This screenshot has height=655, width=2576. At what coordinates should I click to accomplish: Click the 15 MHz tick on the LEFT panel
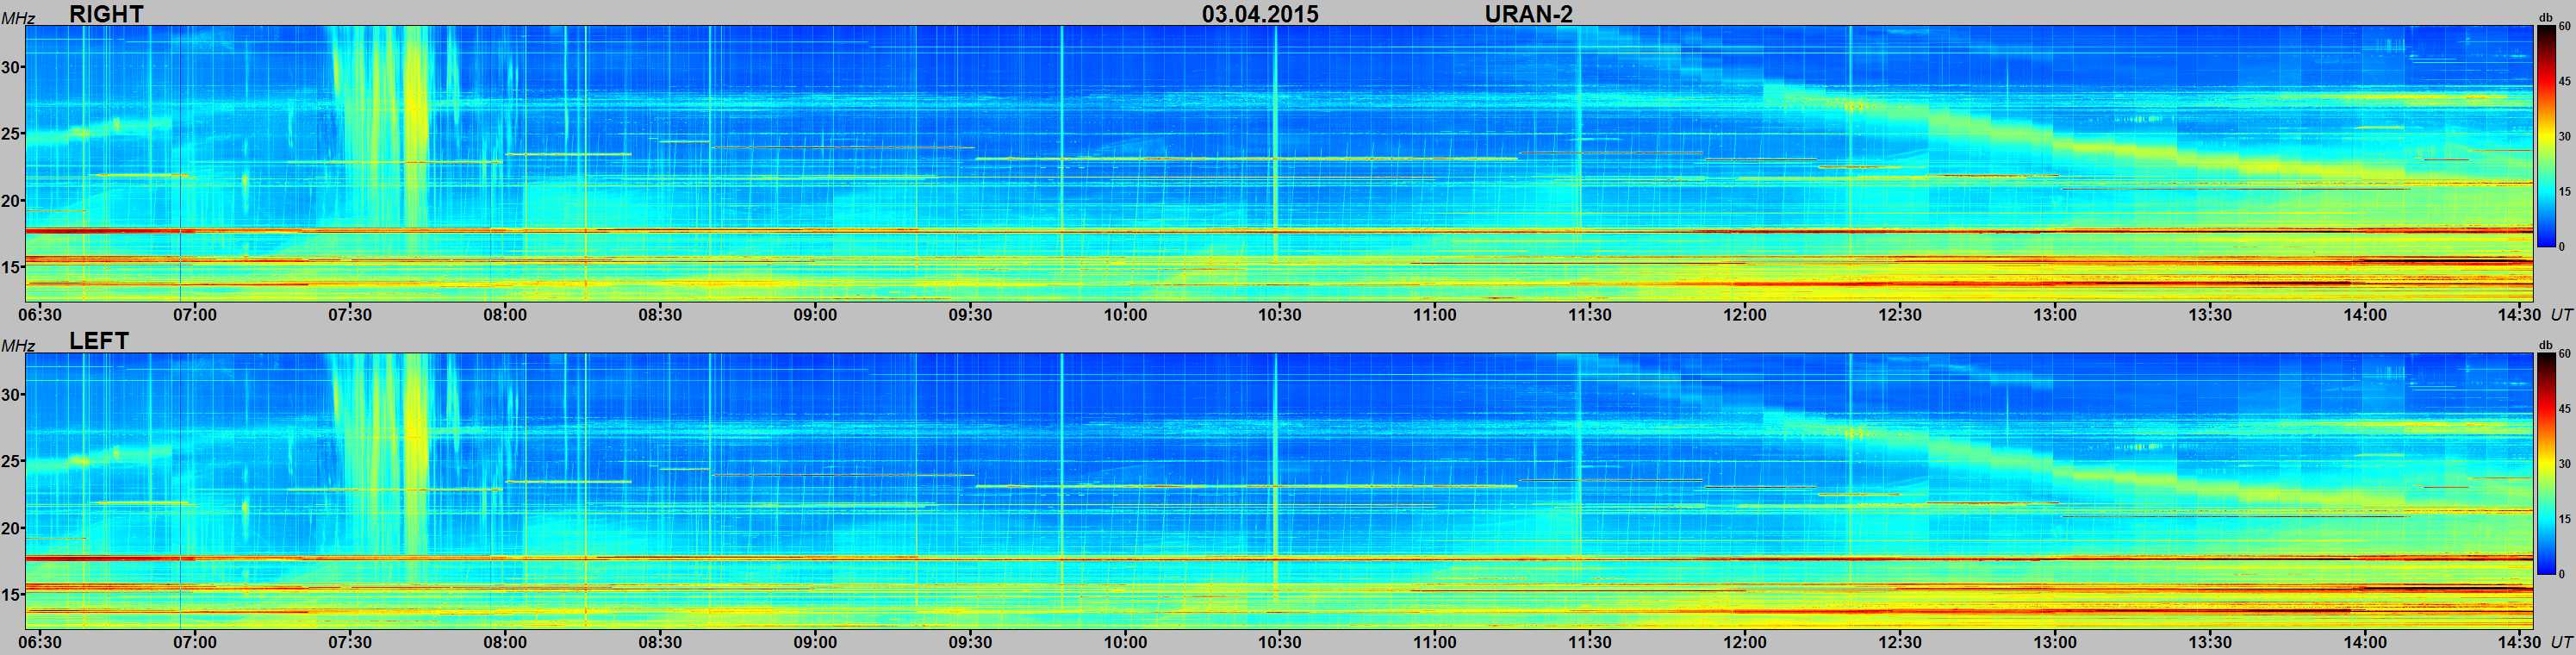[x=12, y=594]
